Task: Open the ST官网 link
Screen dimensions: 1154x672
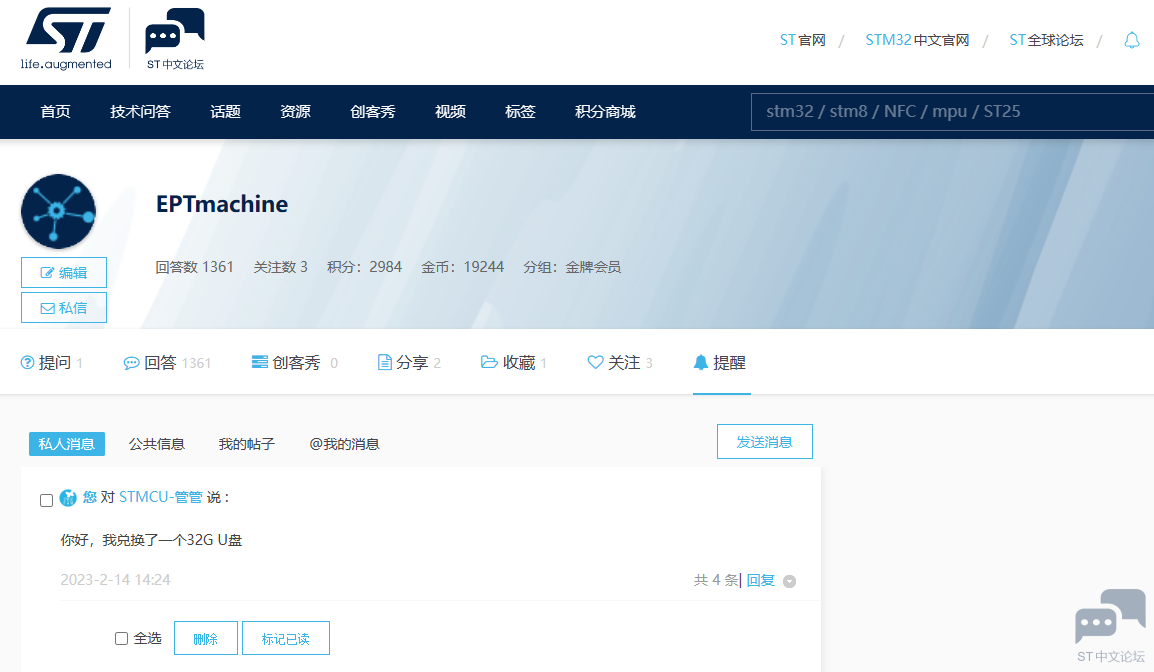Action: pyautogui.click(x=802, y=40)
